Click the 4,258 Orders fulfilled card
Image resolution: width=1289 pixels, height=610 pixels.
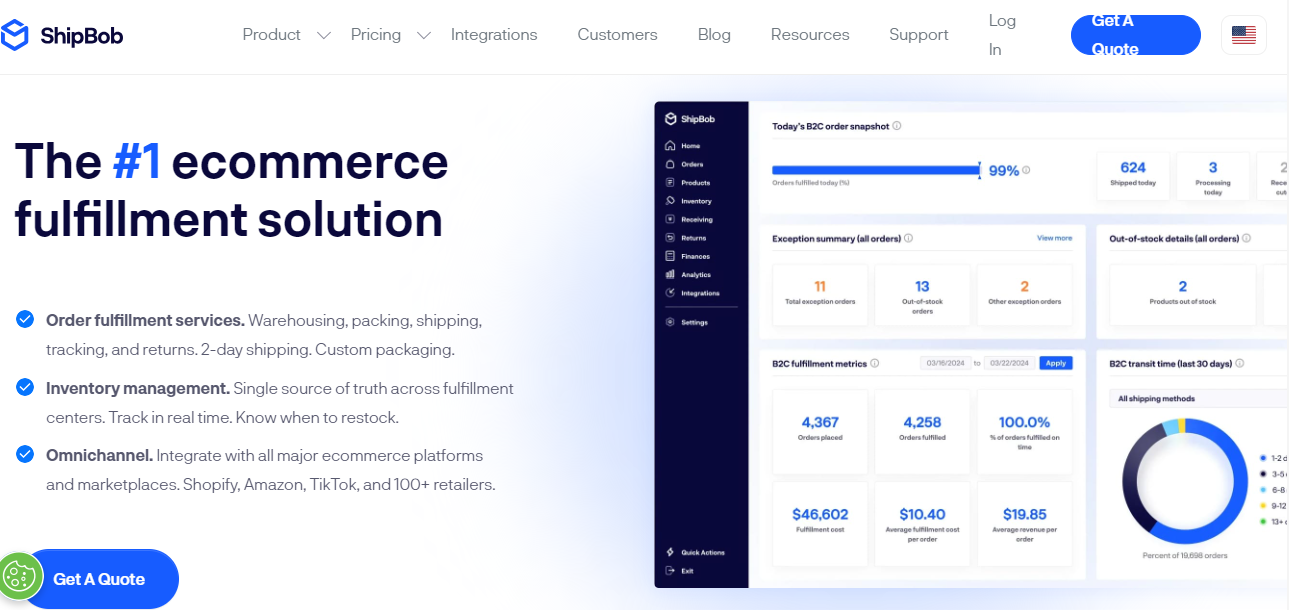coord(922,430)
